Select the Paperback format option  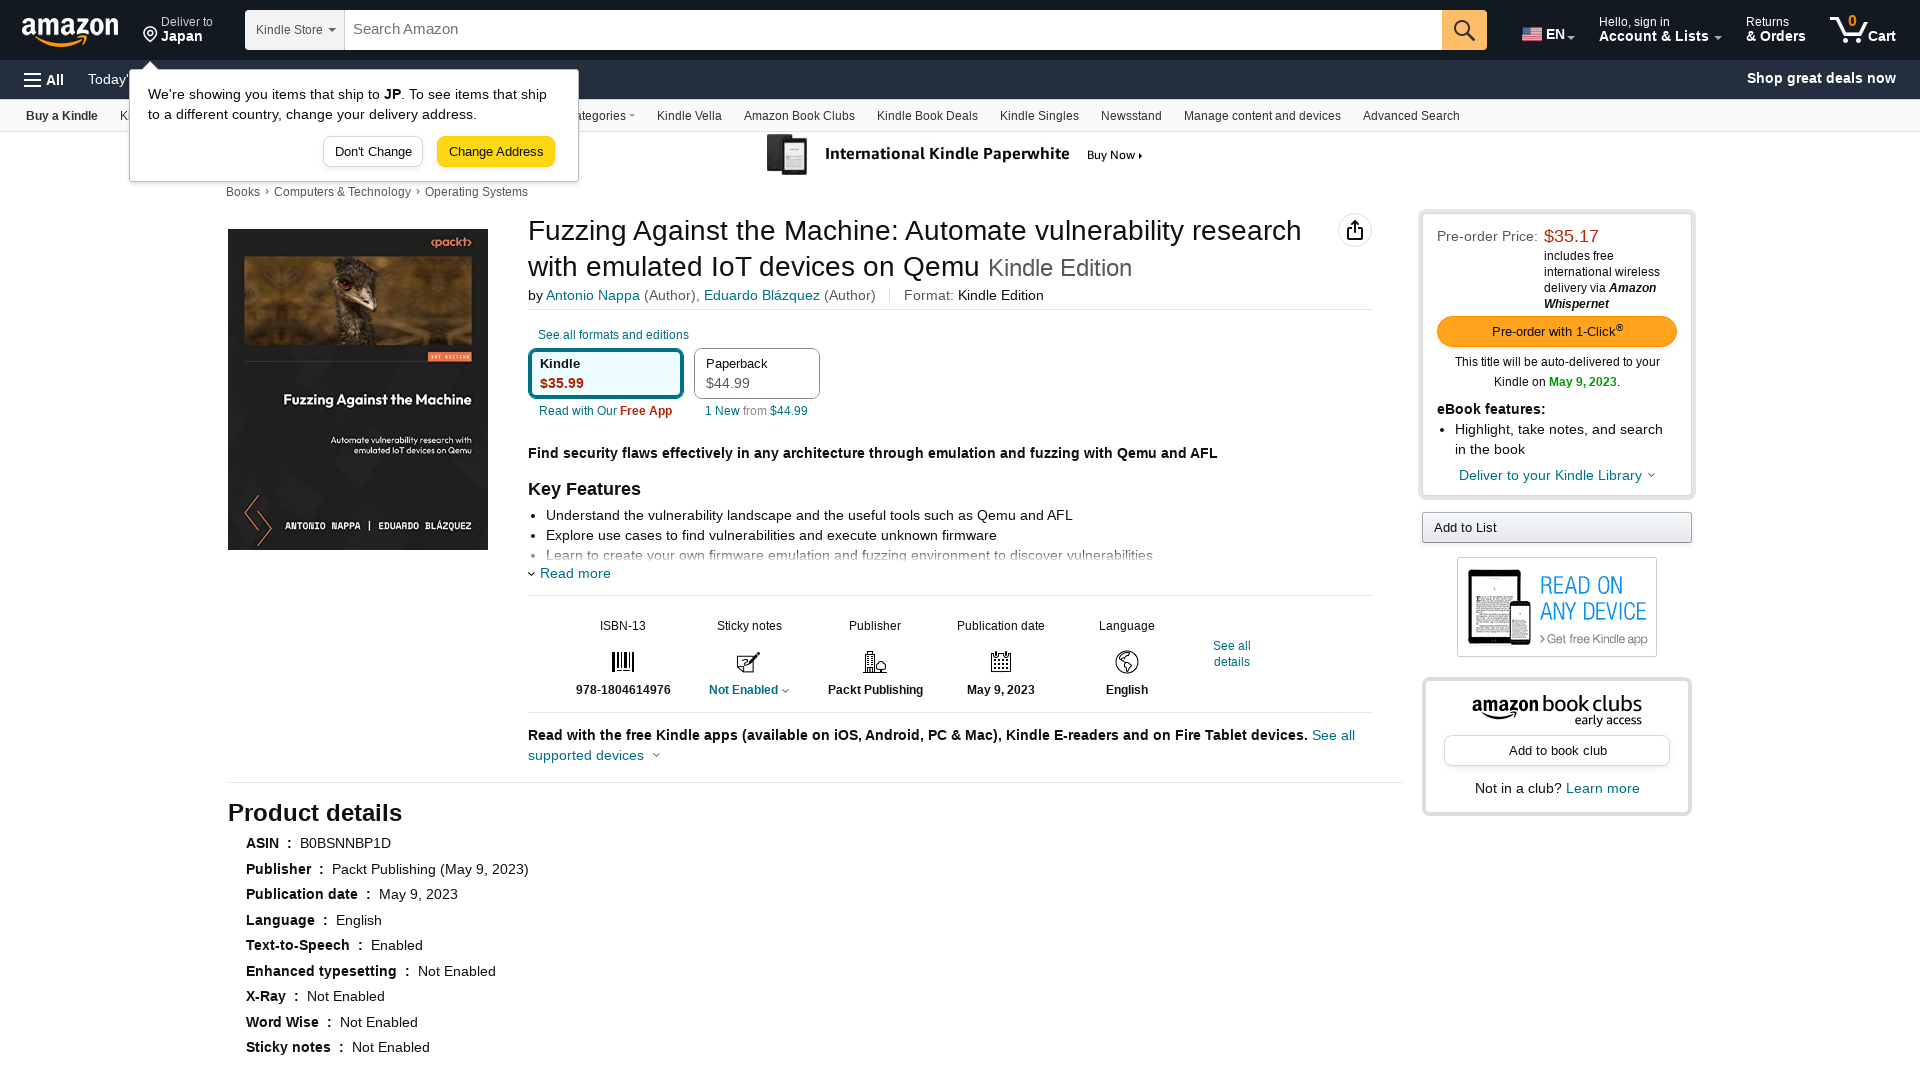coord(757,374)
